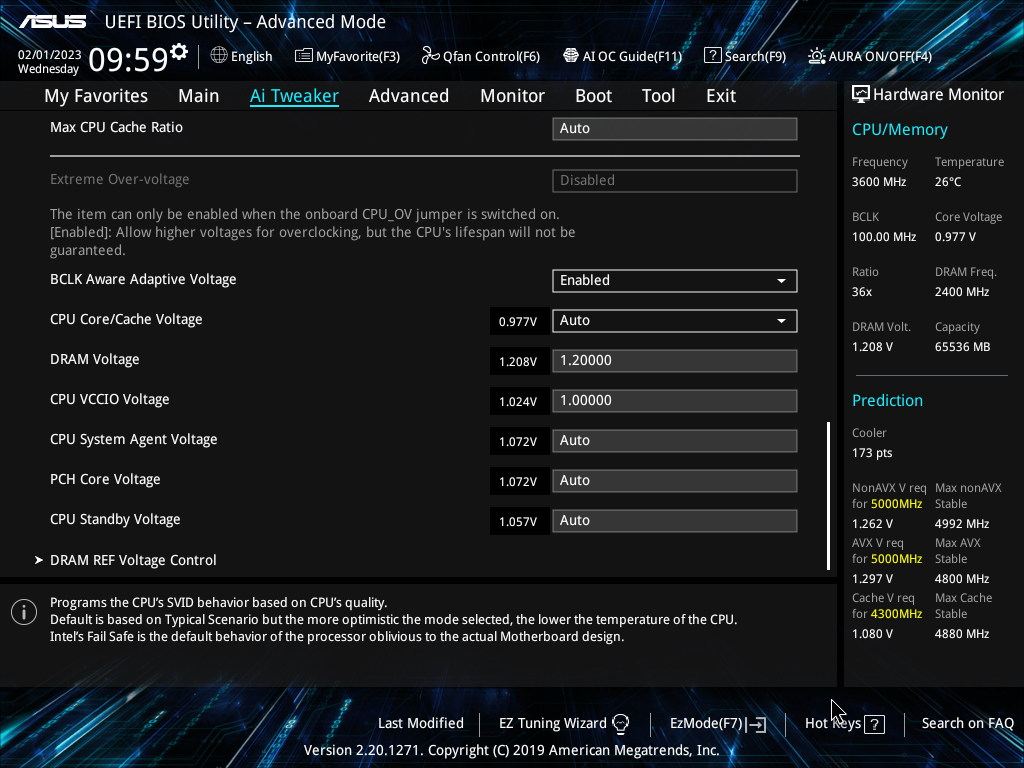The height and width of the screenshot is (768, 1024).
Task: Click the Max CPU Cache Ratio label
Action: tap(116, 127)
